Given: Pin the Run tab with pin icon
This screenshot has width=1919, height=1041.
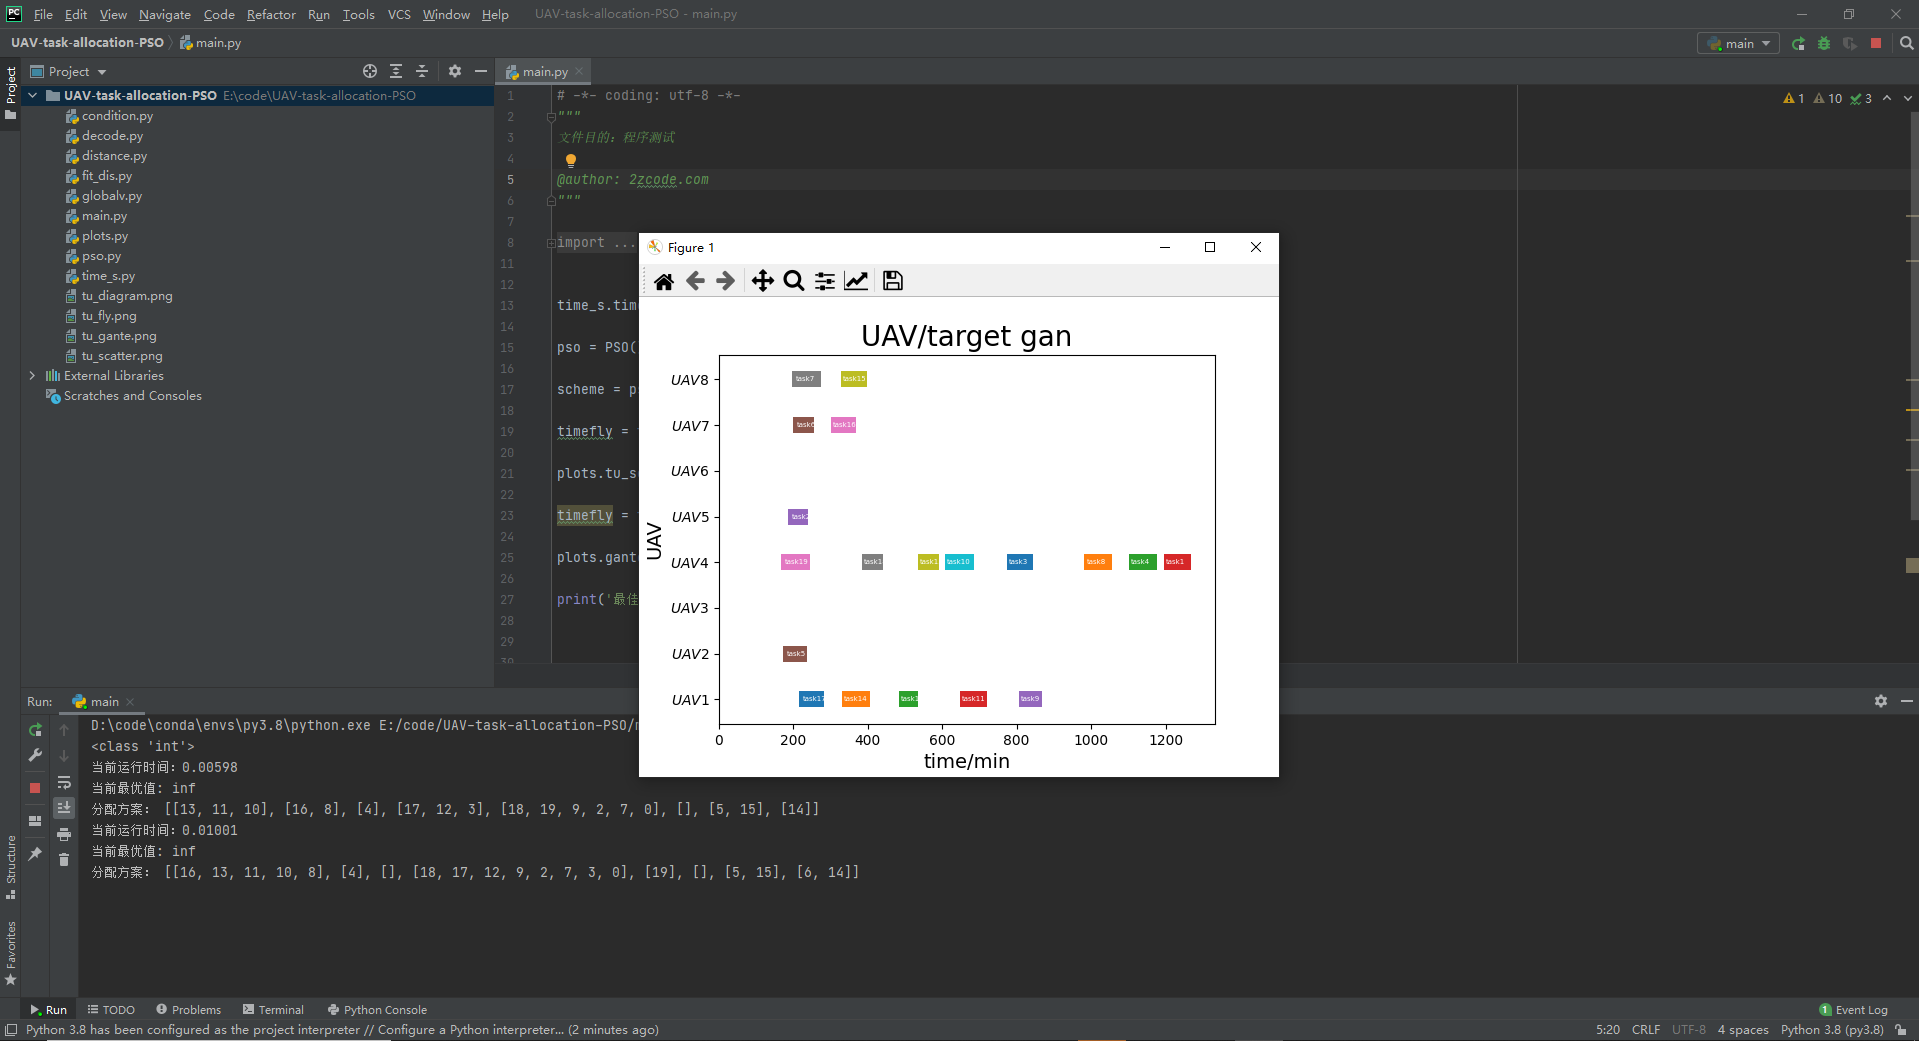Looking at the screenshot, I should point(35,853).
